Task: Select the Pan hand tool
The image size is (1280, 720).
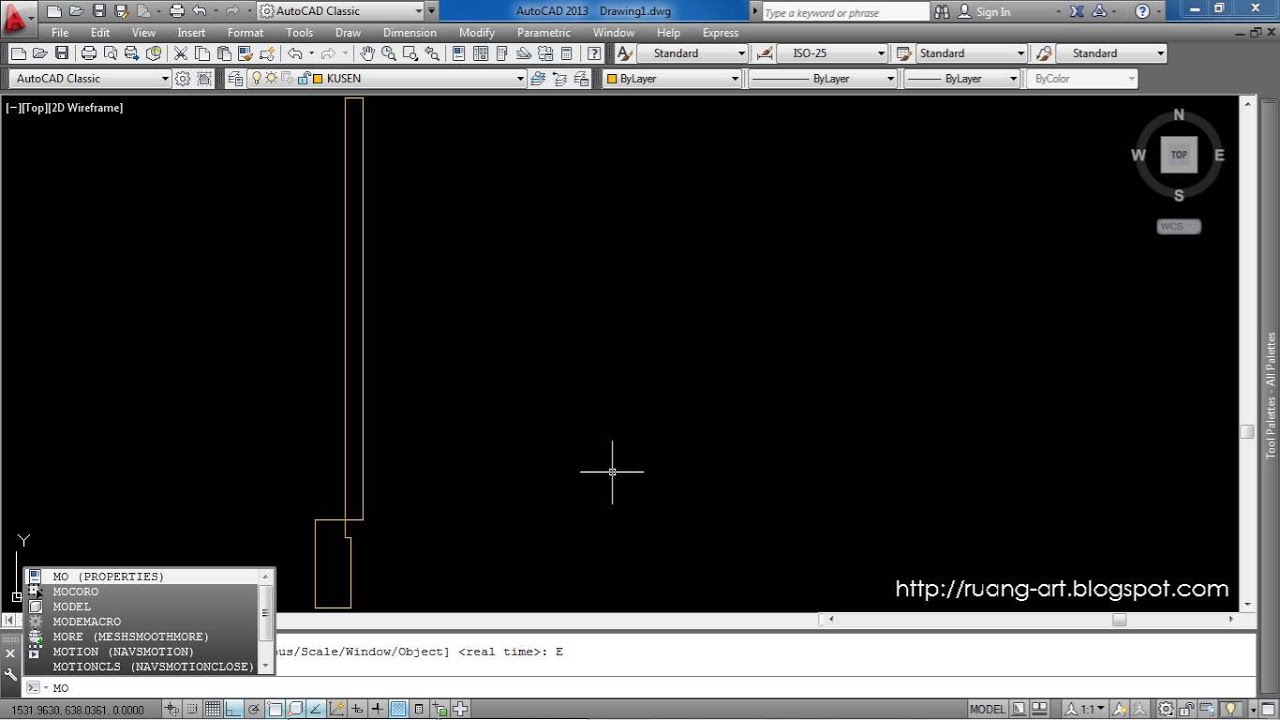Action: [367, 53]
